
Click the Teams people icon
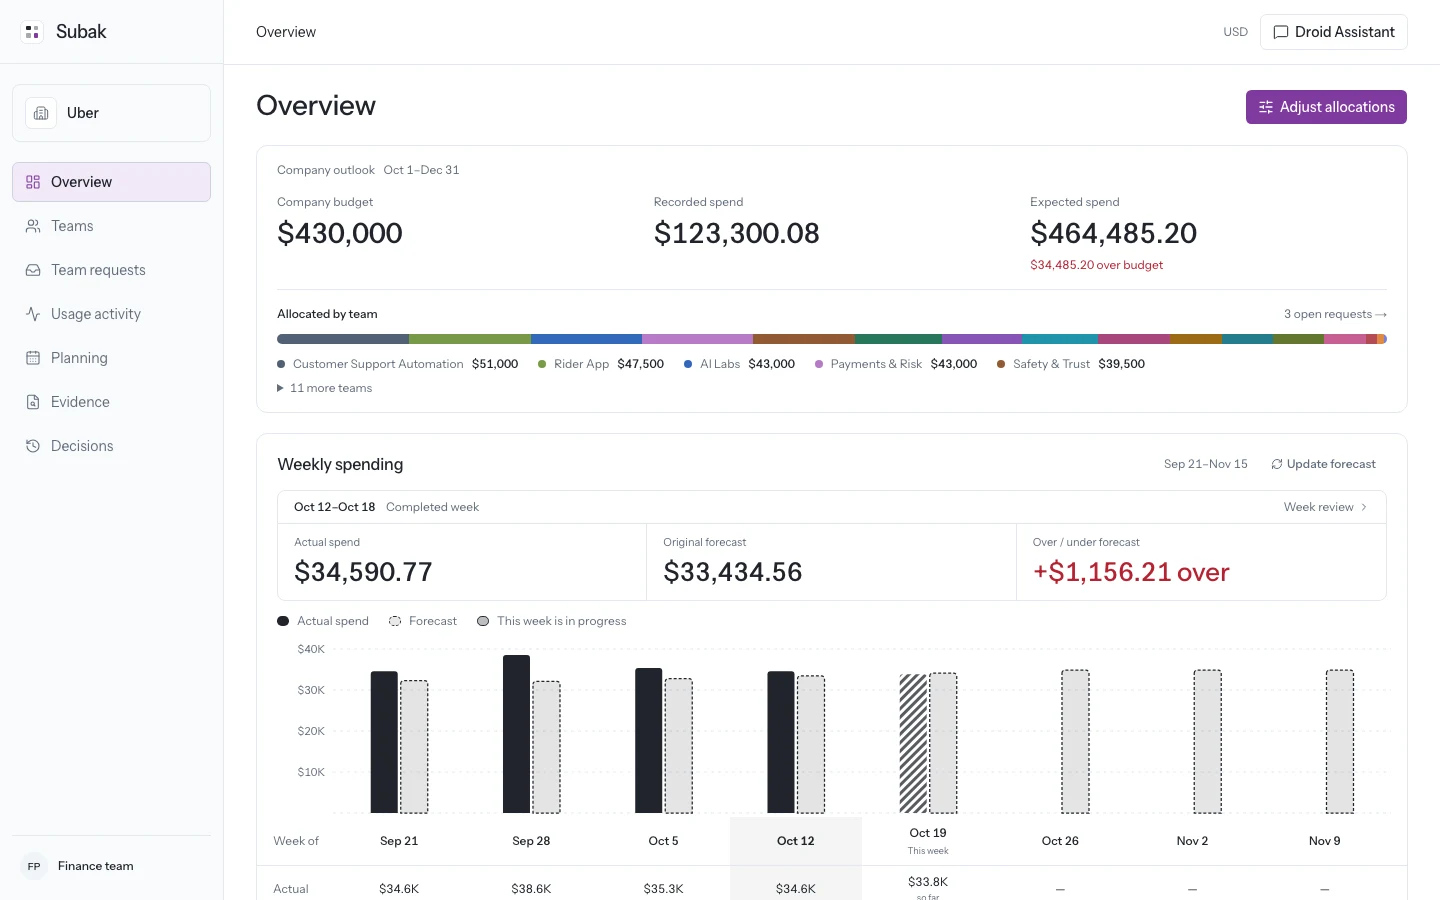point(33,226)
